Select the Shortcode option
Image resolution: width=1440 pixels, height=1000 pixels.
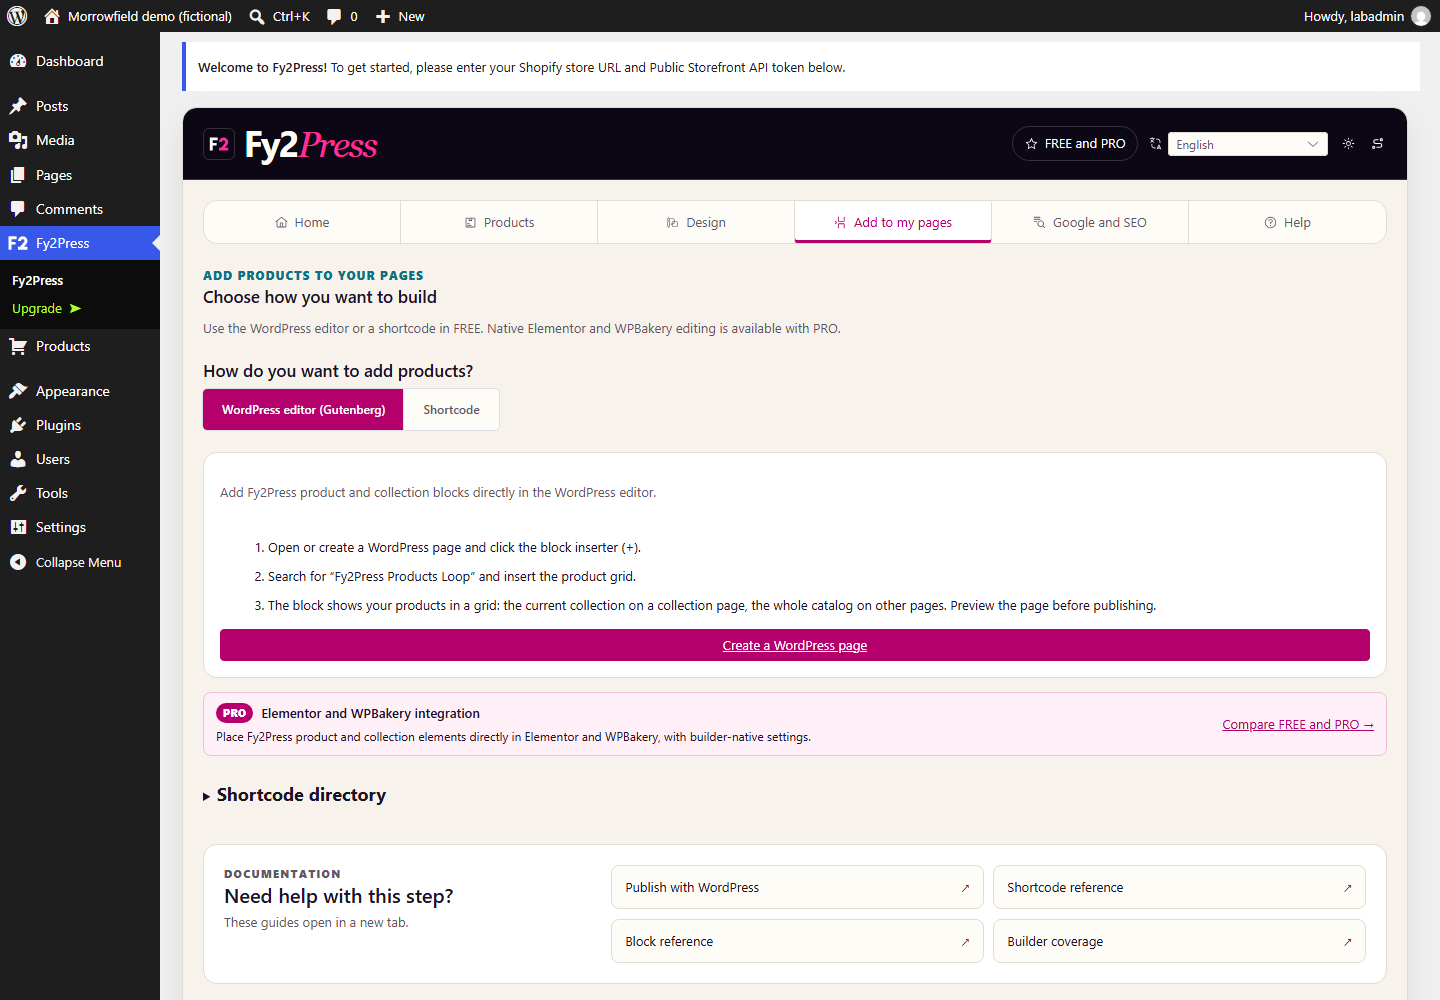[x=451, y=410]
